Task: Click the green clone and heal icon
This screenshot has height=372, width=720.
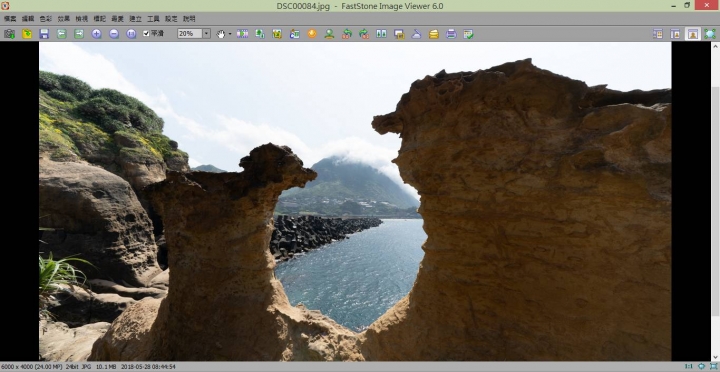Action: [329, 34]
